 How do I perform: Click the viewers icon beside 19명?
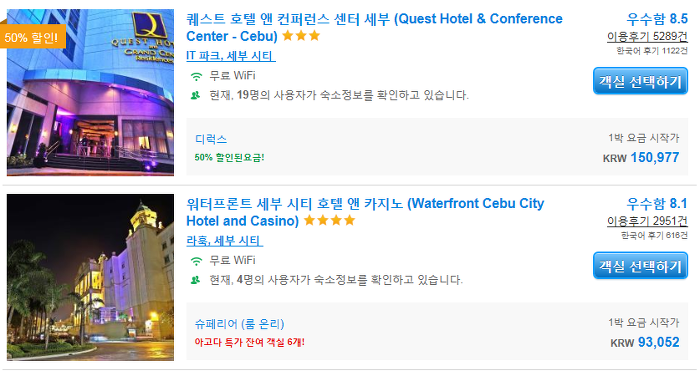195,96
